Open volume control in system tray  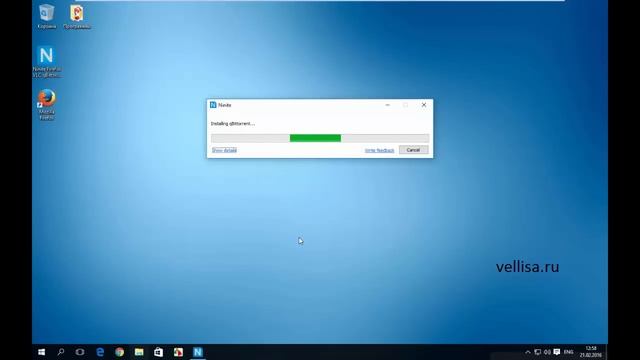tap(547, 352)
